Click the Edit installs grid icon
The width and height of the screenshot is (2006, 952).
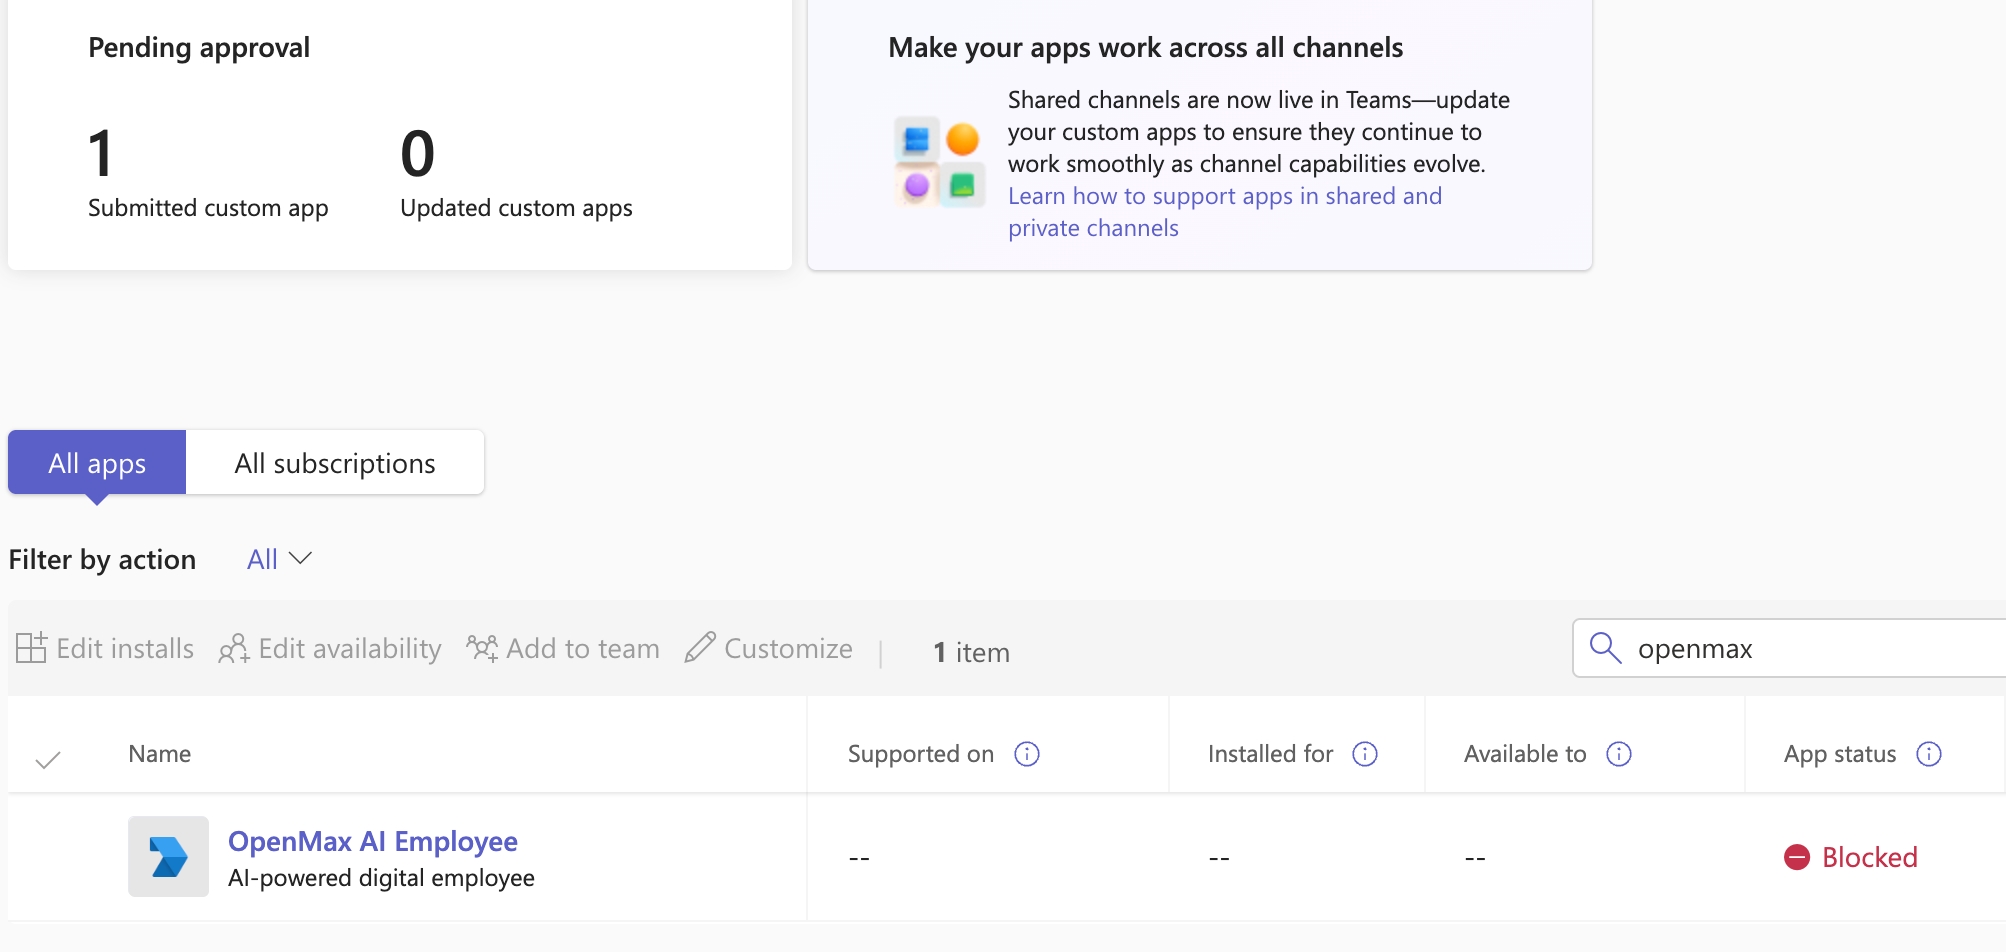coord(31,648)
